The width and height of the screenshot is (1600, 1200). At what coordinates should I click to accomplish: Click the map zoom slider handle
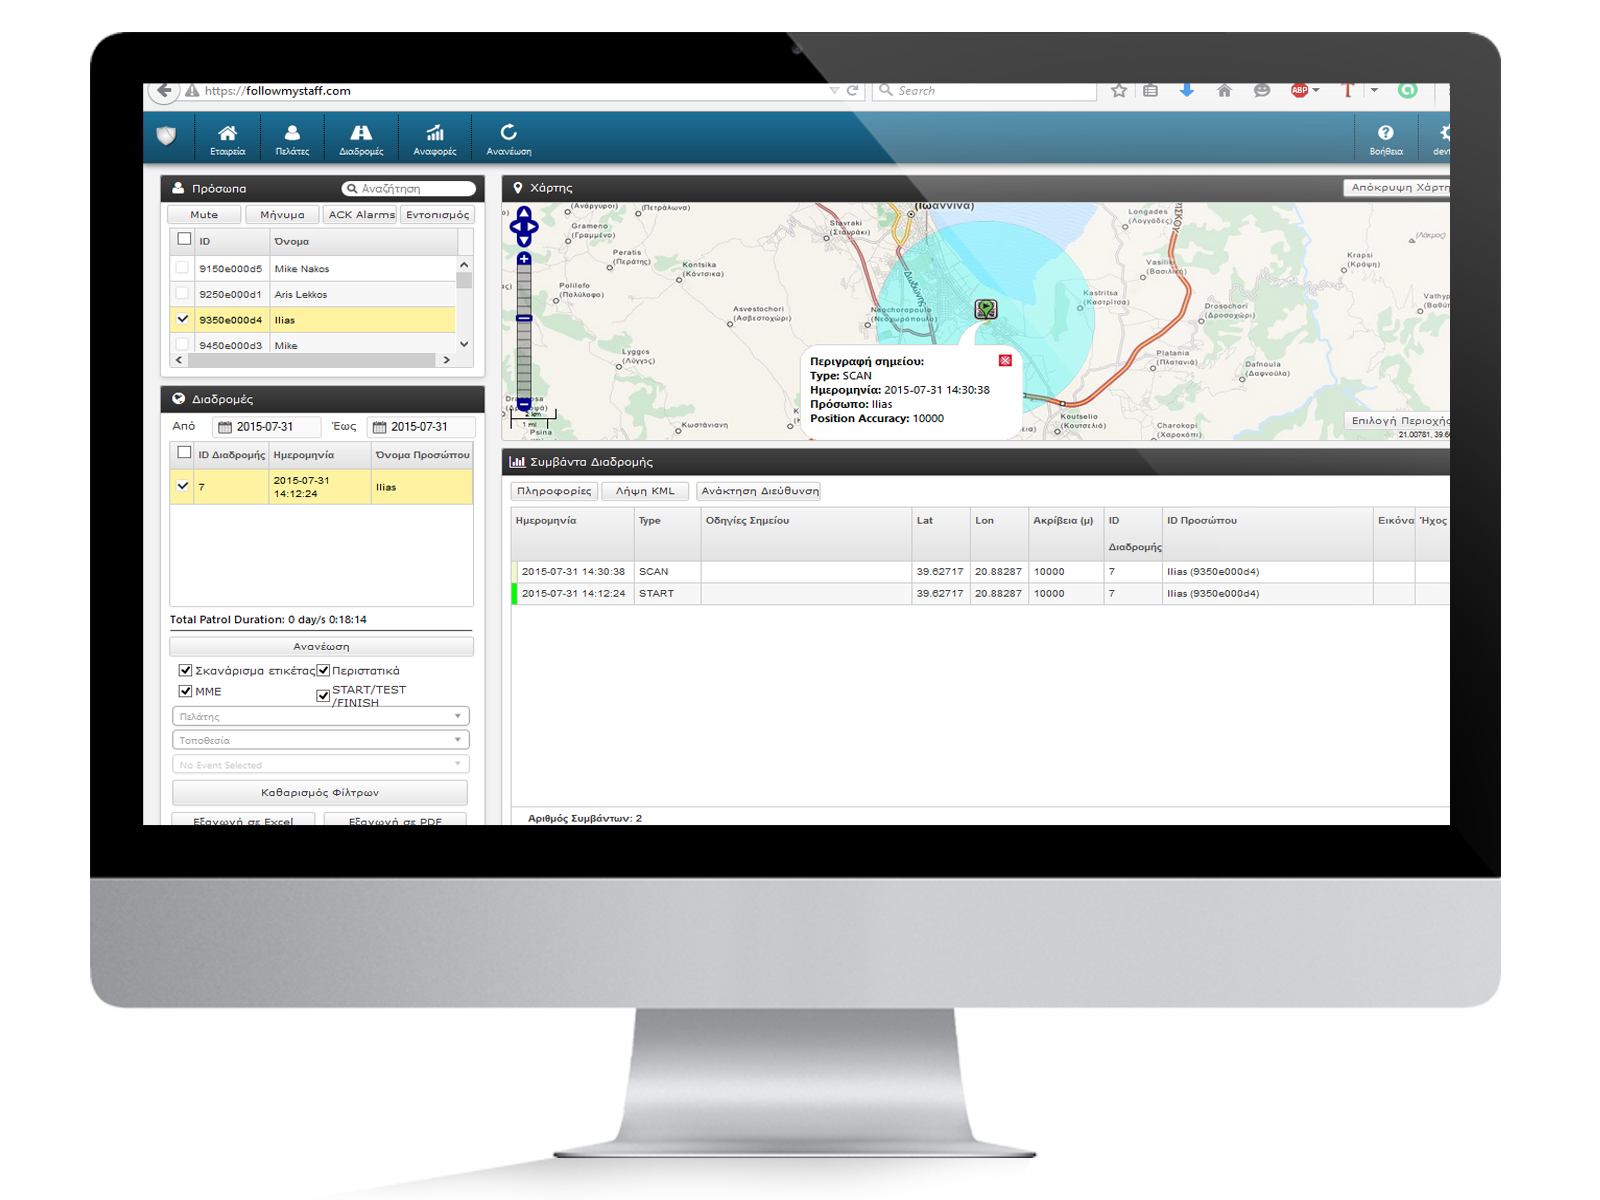click(x=524, y=318)
